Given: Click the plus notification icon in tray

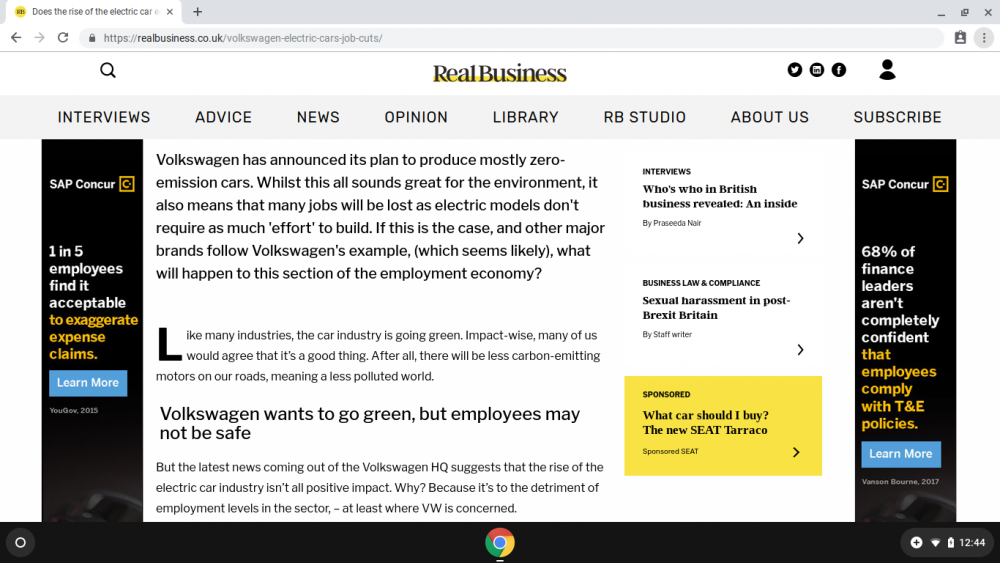Looking at the screenshot, I should (x=916, y=543).
